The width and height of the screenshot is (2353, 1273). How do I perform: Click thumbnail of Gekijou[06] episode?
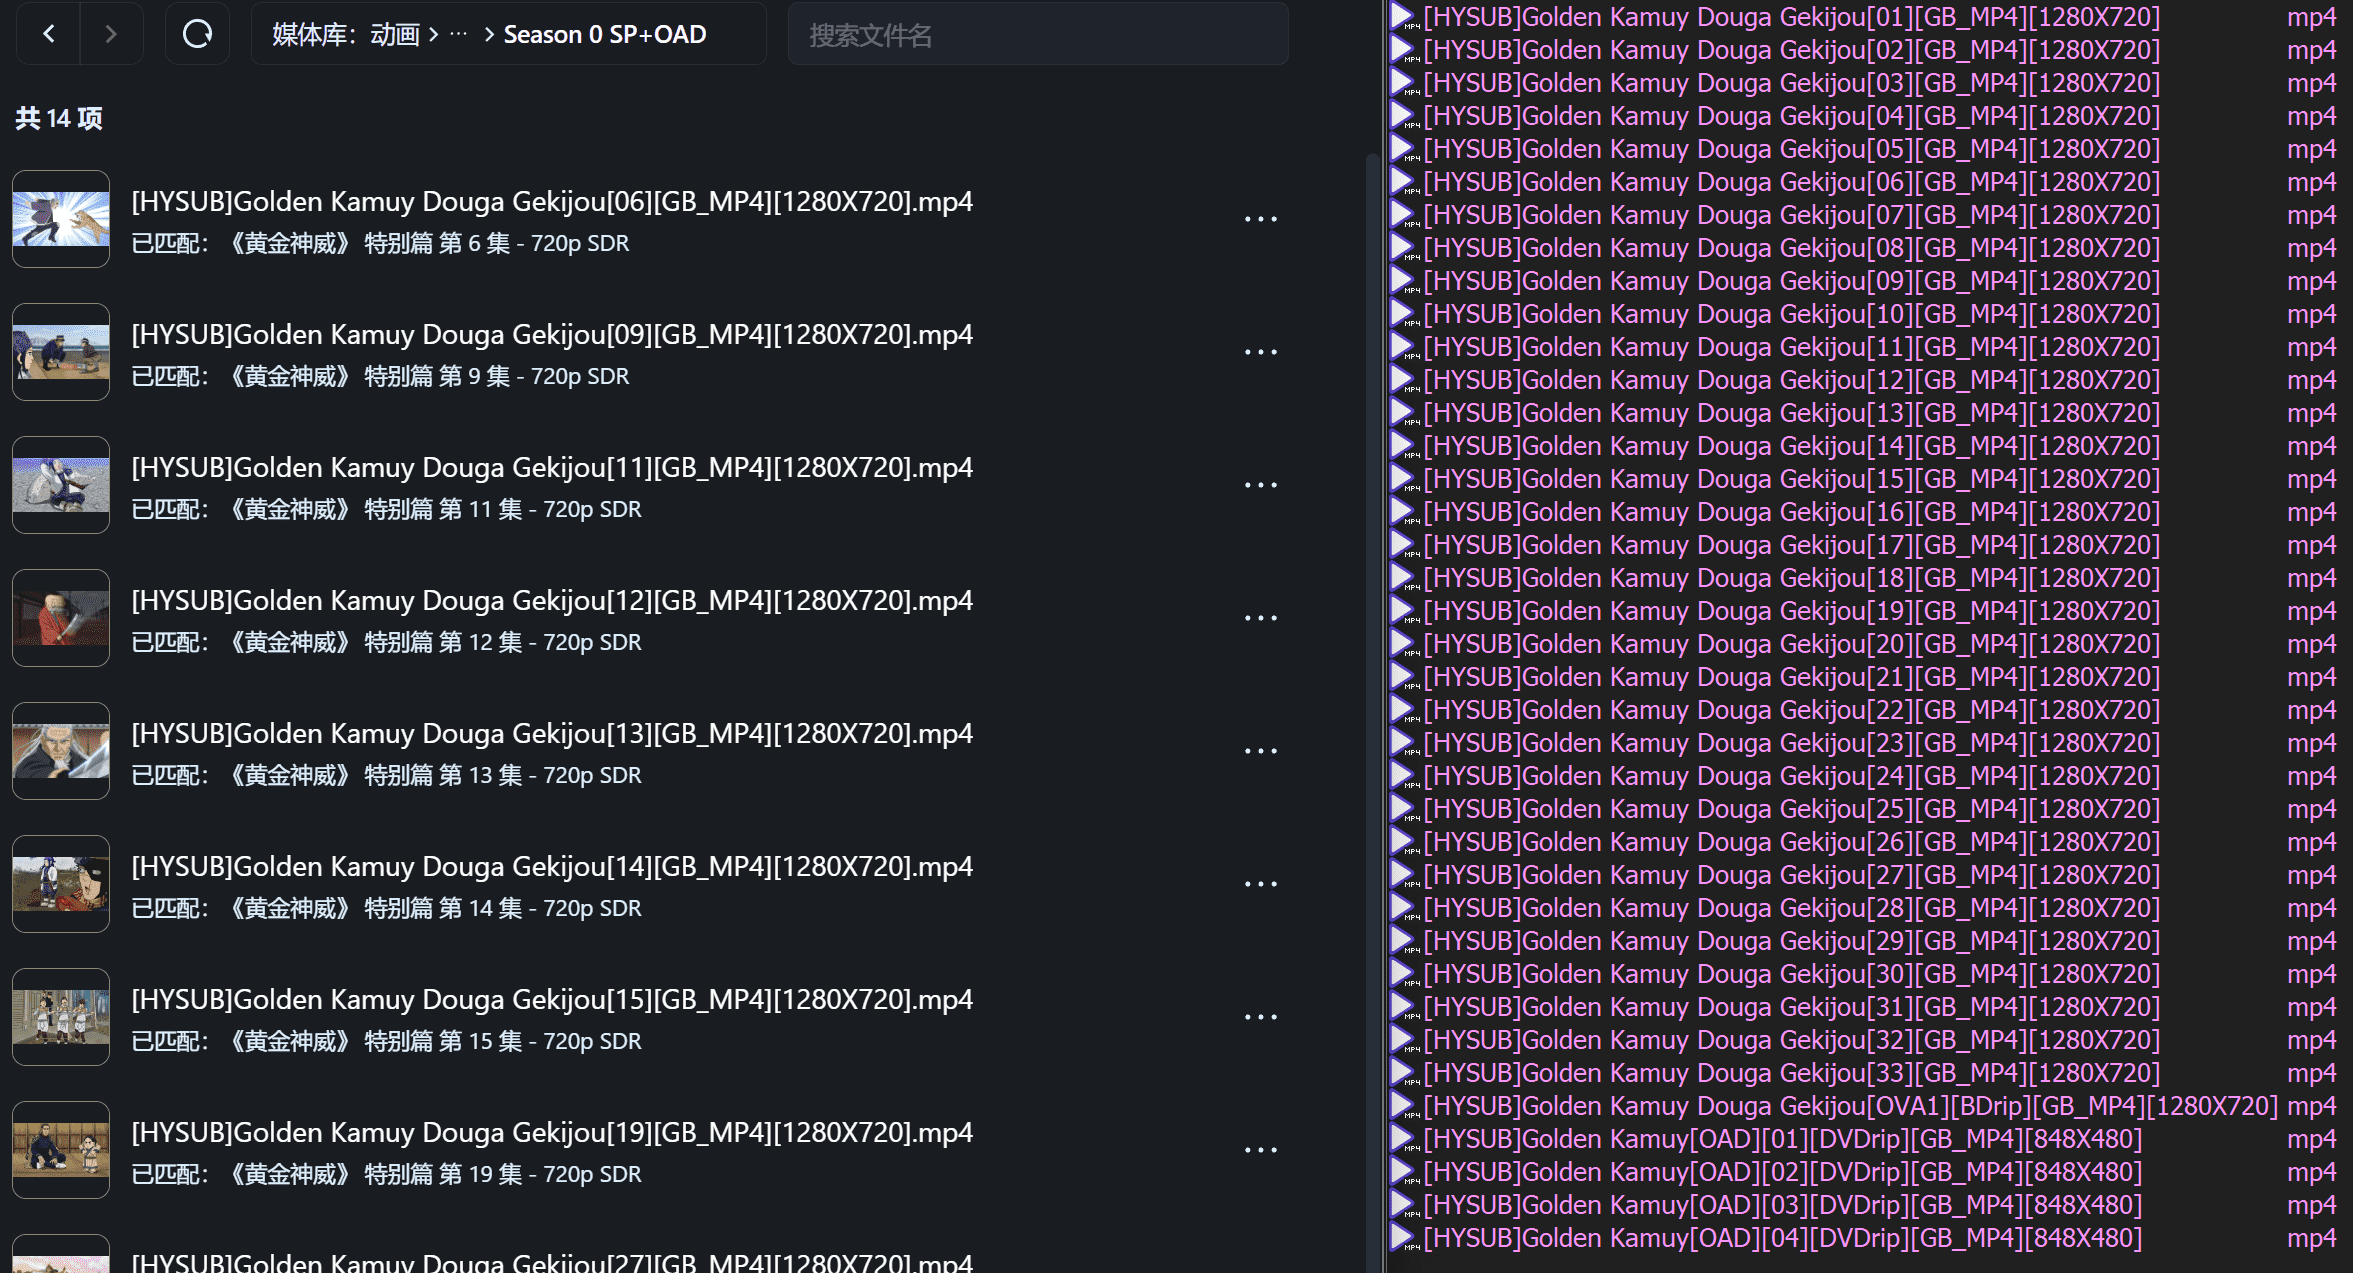(61, 219)
